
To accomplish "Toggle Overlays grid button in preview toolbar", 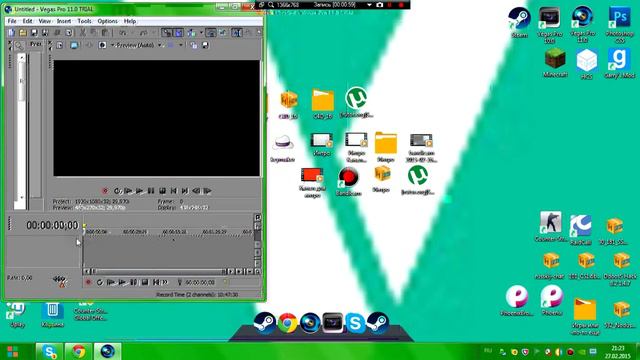I will (171, 45).
